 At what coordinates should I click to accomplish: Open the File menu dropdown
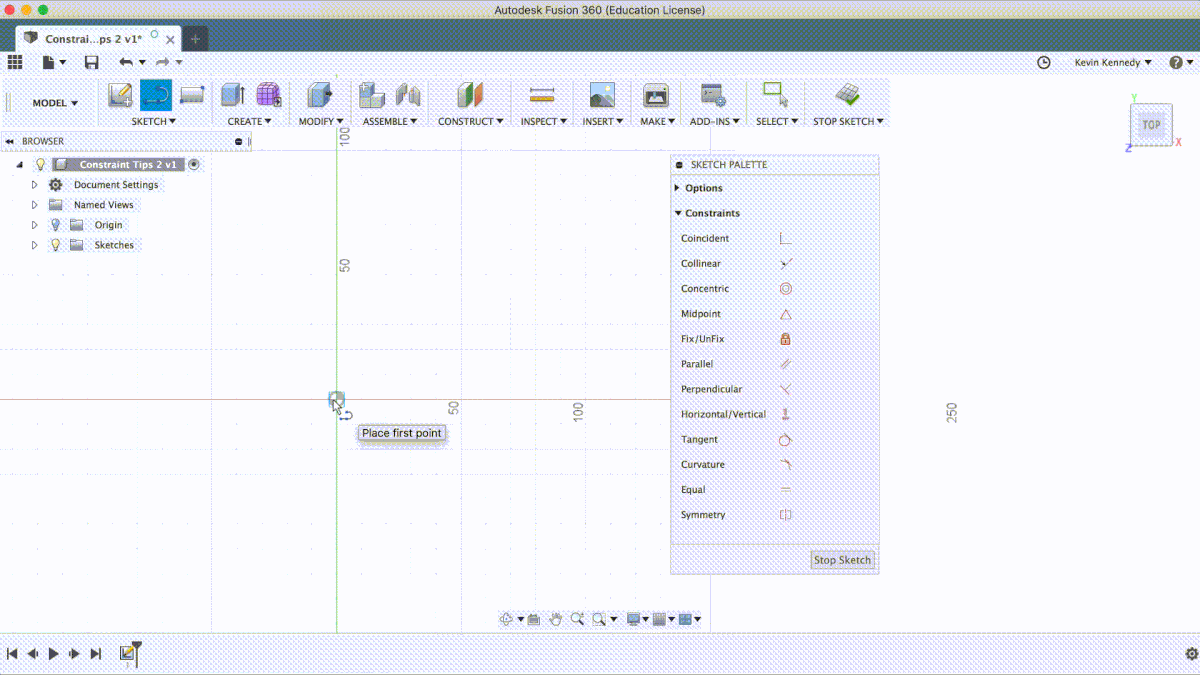pyautogui.click(x=54, y=62)
